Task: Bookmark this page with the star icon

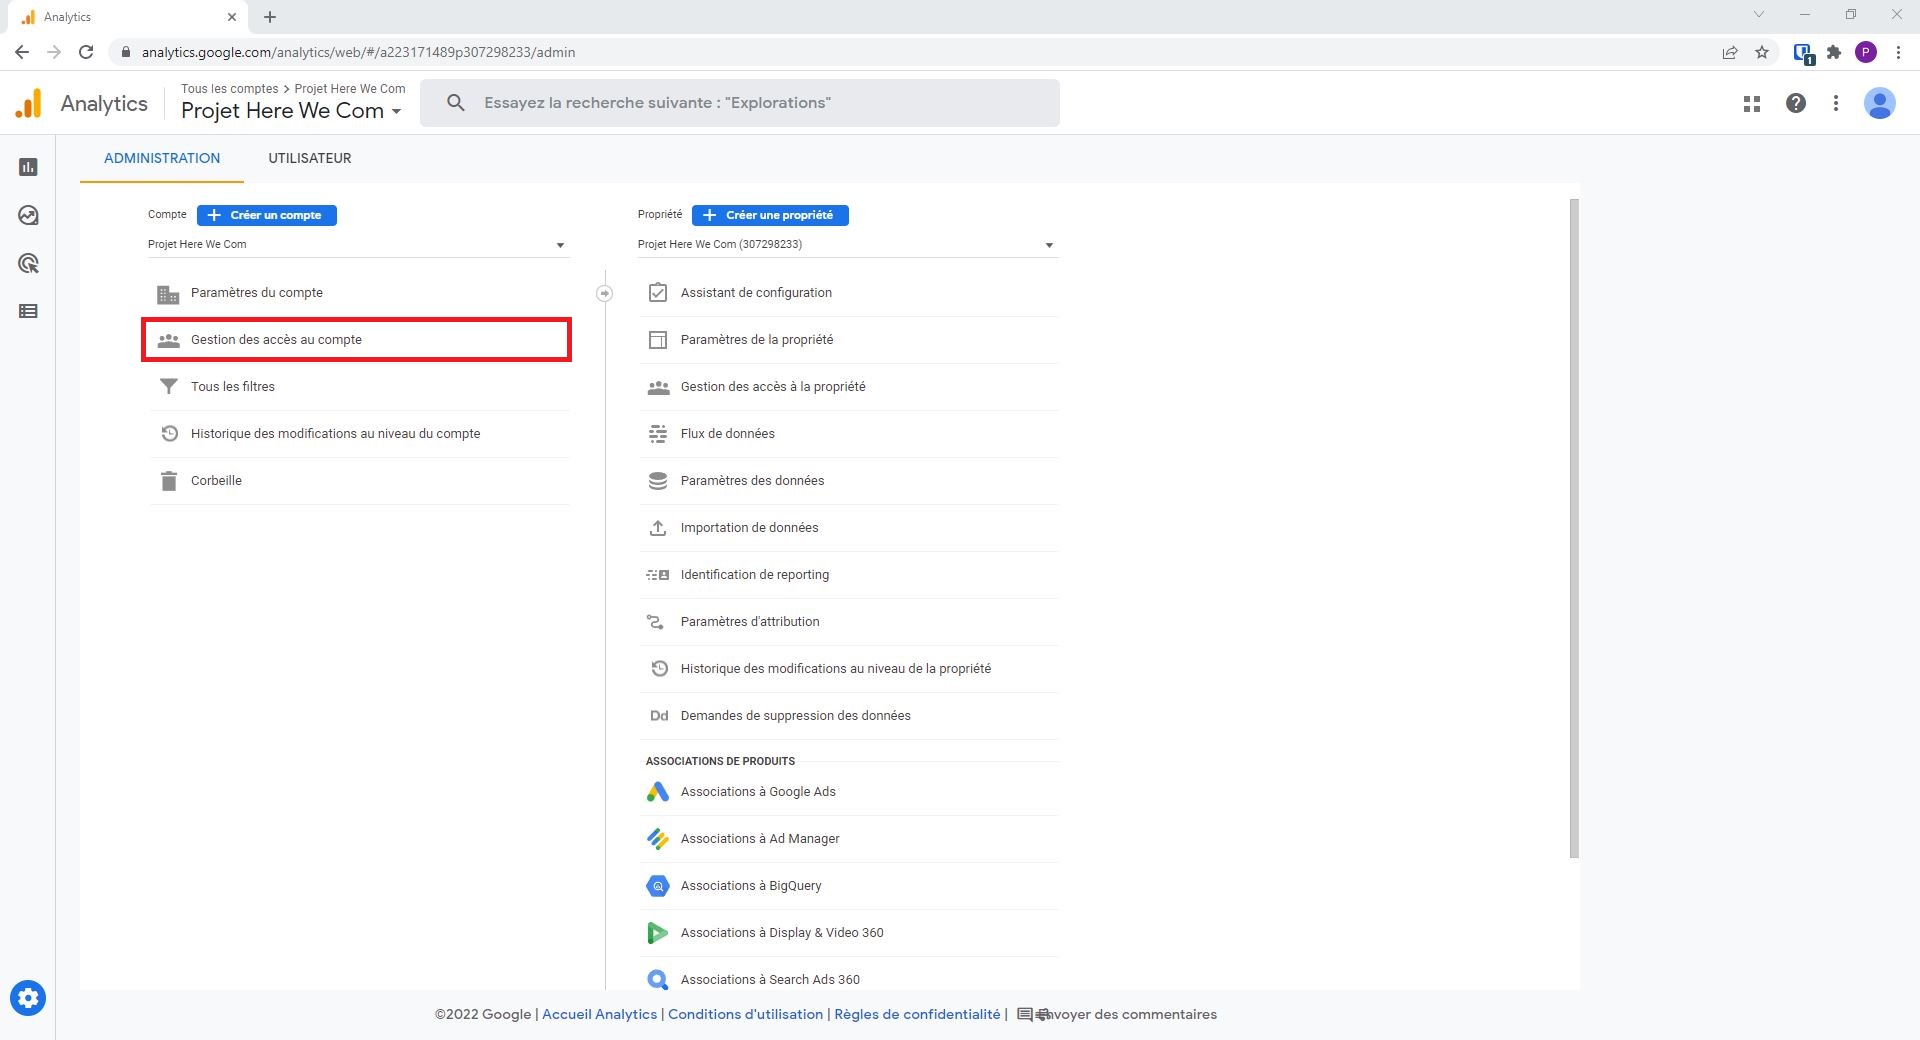Action: 1762,52
